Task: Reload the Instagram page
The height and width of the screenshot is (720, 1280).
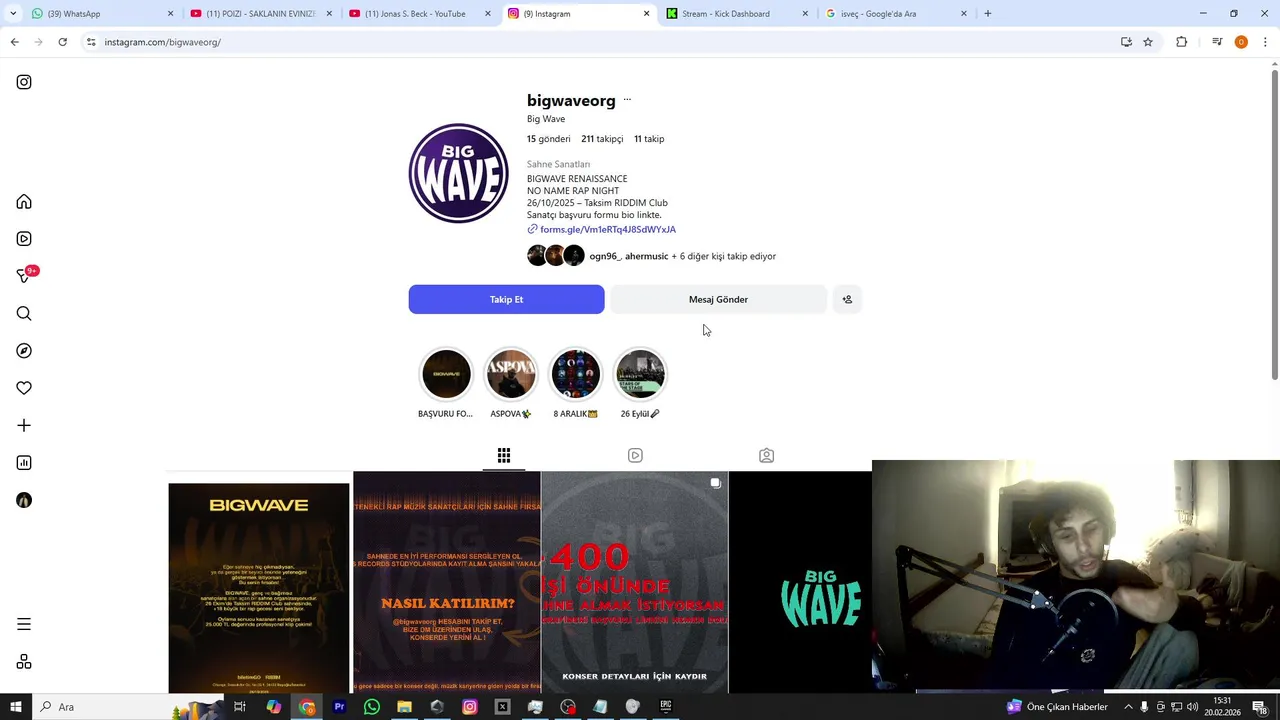Action: 62,42
